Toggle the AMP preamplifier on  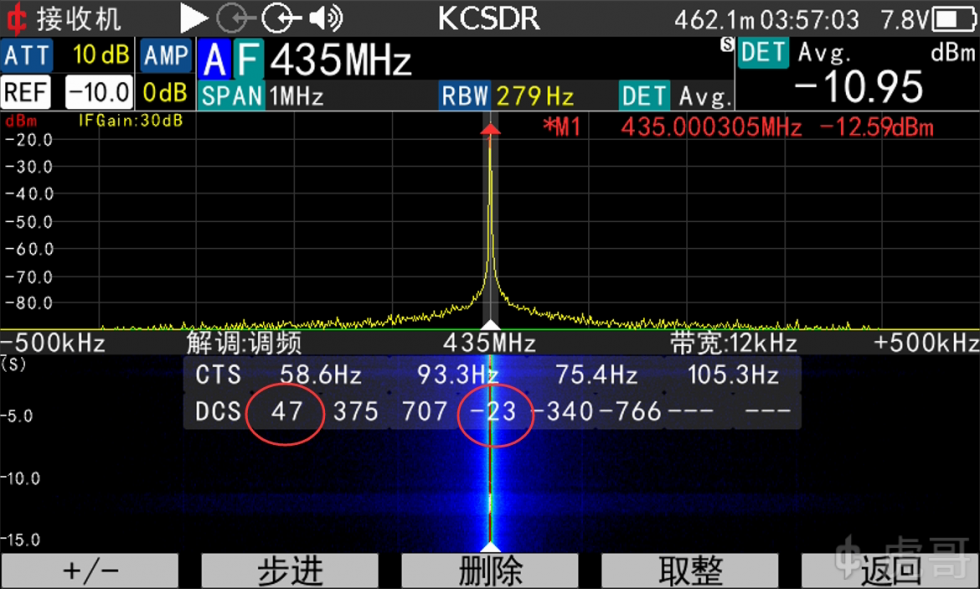[x=165, y=56]
